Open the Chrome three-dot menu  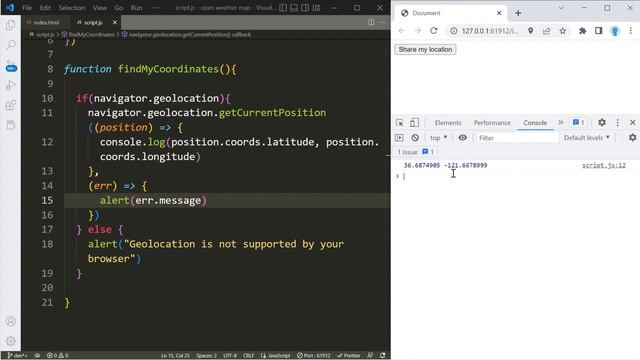630,31
